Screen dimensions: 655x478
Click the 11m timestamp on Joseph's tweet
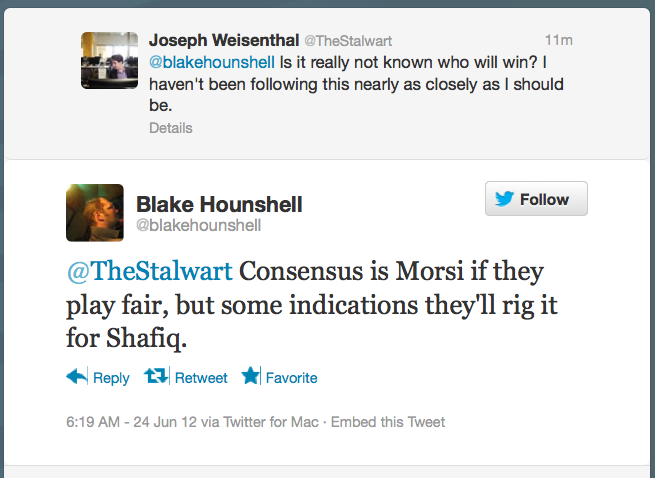pyautogui.click(x=559, y=41)
